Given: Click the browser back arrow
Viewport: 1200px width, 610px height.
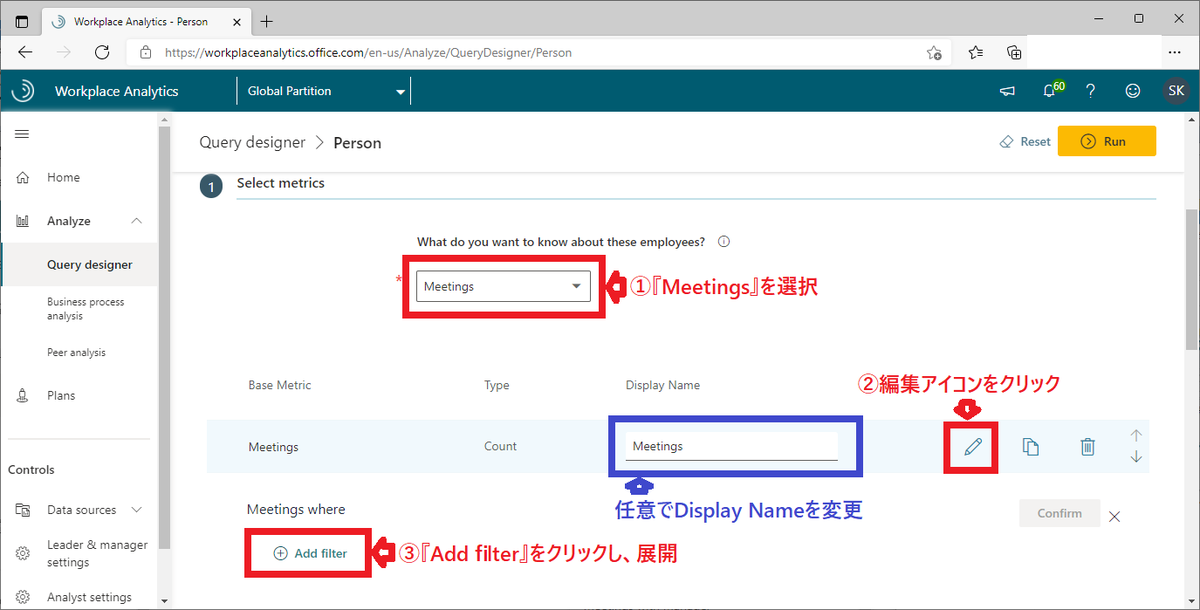Looking at the screenshot, I should [x=25, y=53].
